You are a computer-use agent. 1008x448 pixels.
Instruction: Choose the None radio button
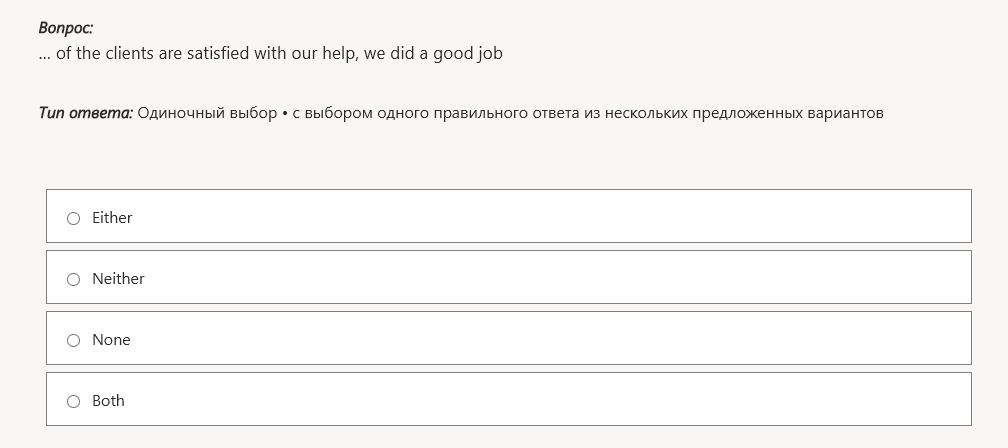pyautogui.click(x=73, y=341)
